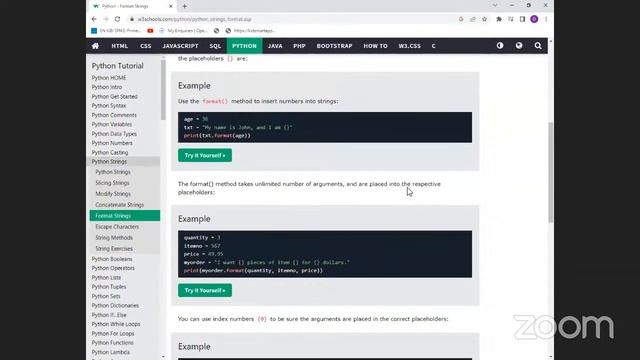Open Python Casting in sidebar
The height and width of the screenshot is (360, 640).
109,153
